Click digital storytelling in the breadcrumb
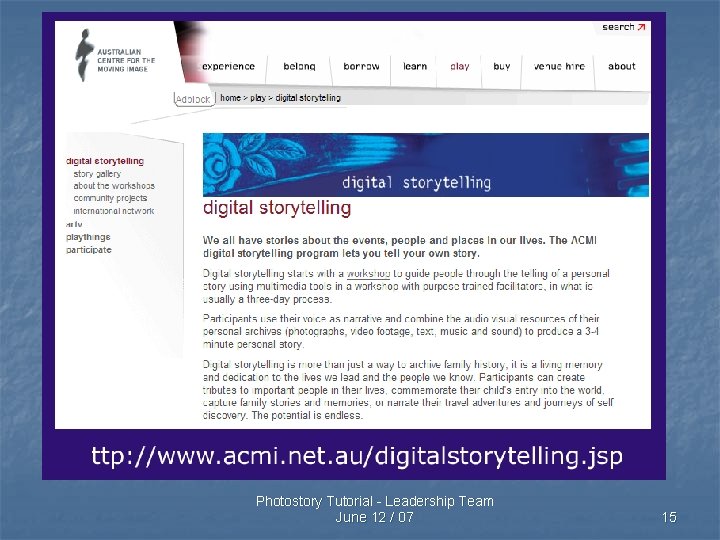 (x=308, y=98)
